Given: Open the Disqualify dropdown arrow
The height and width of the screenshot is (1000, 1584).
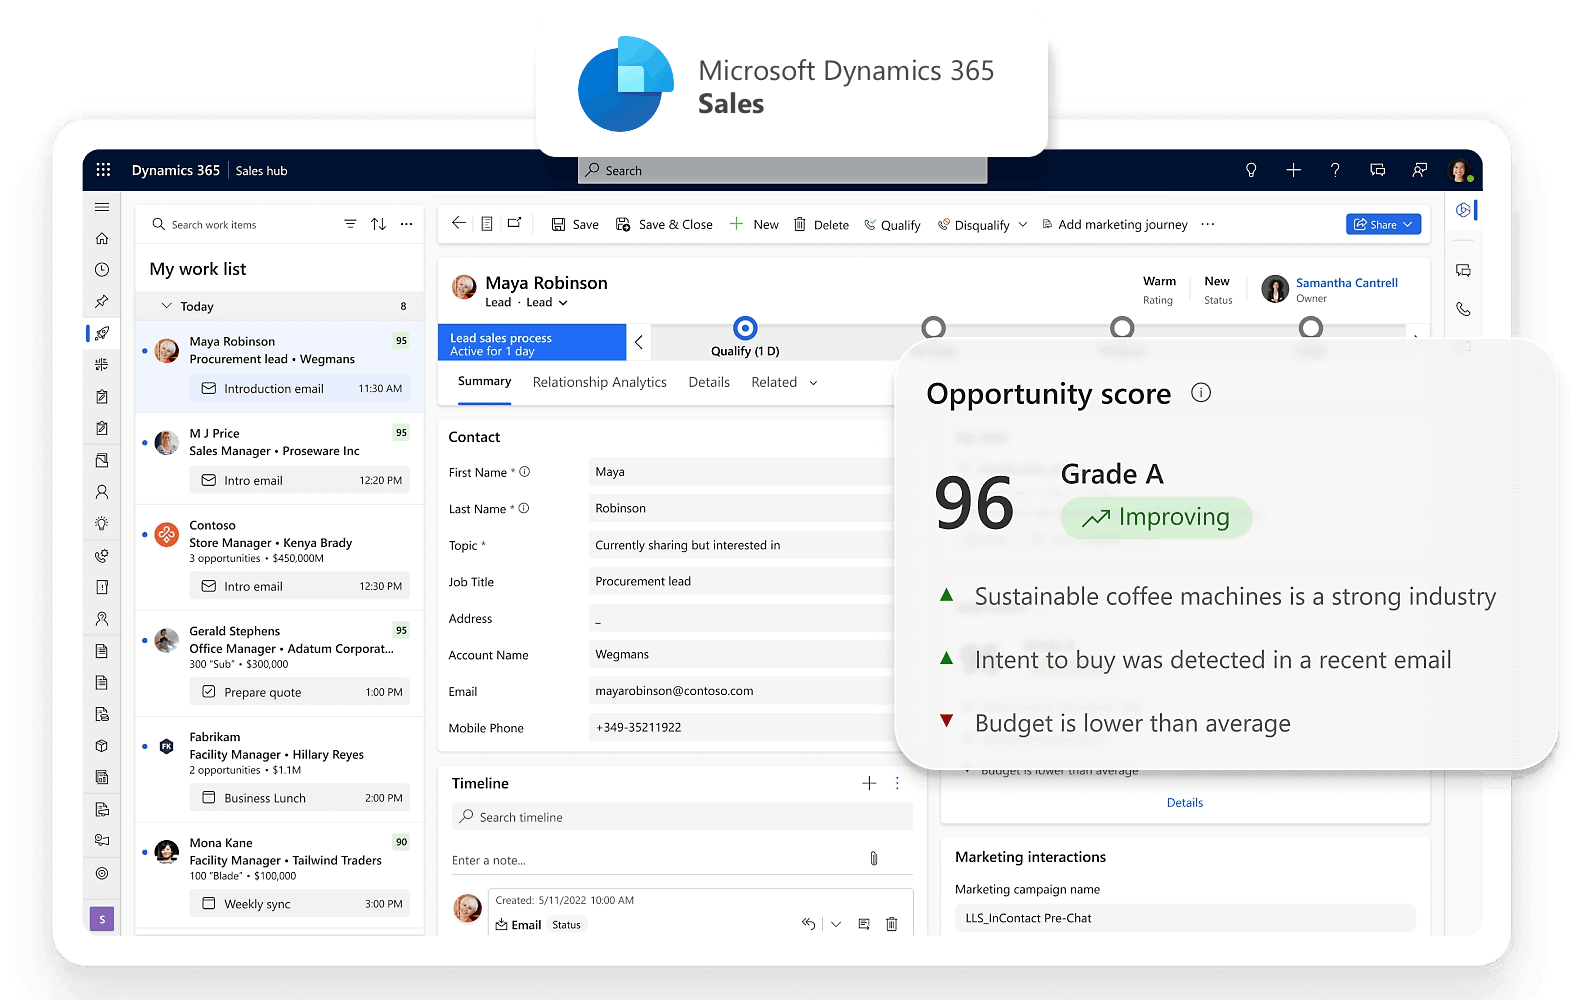Looking at the screenshot, I should coord(1022,225).
